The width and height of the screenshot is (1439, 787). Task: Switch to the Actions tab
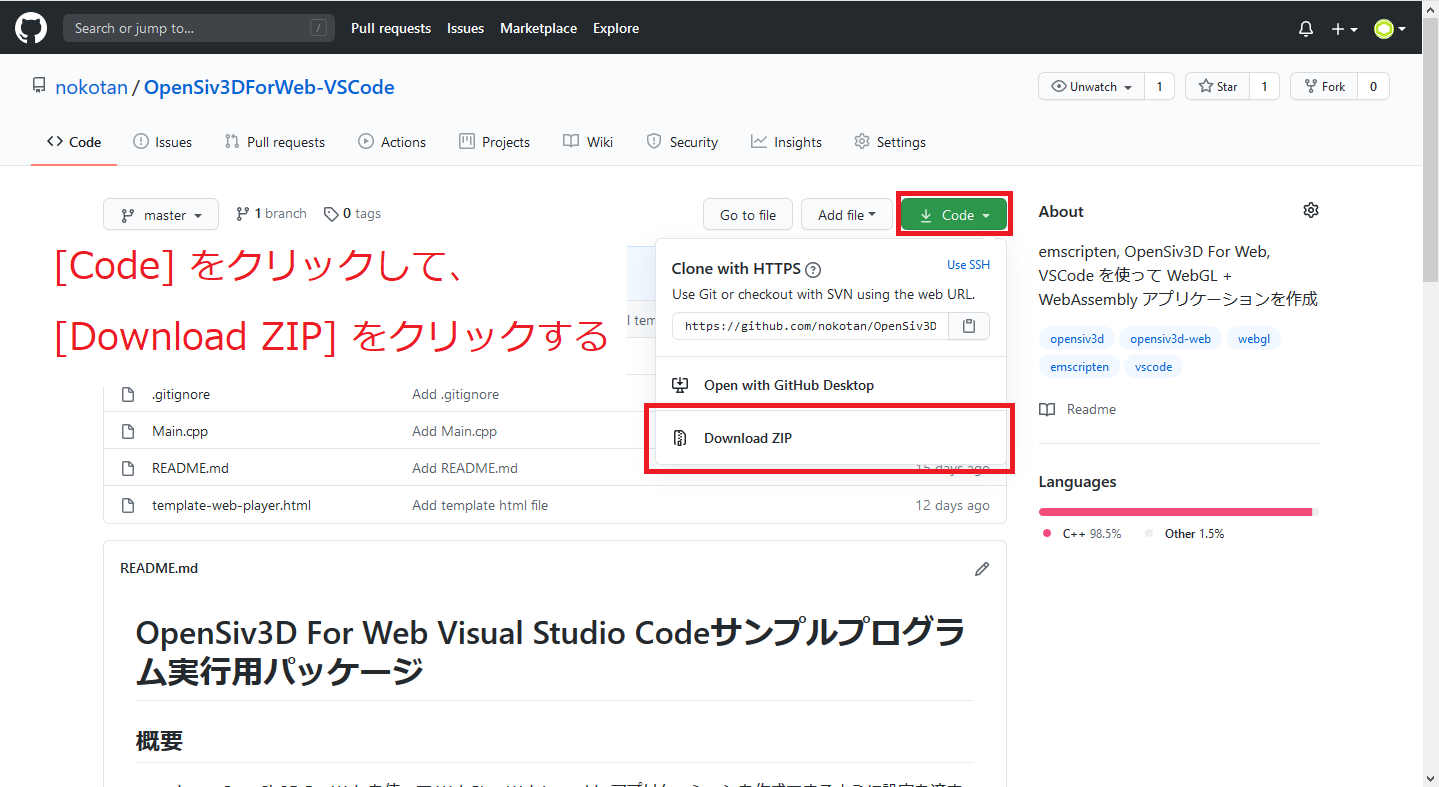pos(392,142)
